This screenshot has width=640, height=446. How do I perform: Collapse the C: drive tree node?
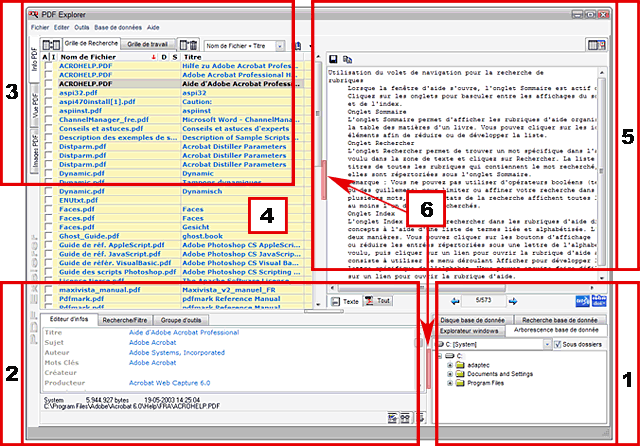440,356
